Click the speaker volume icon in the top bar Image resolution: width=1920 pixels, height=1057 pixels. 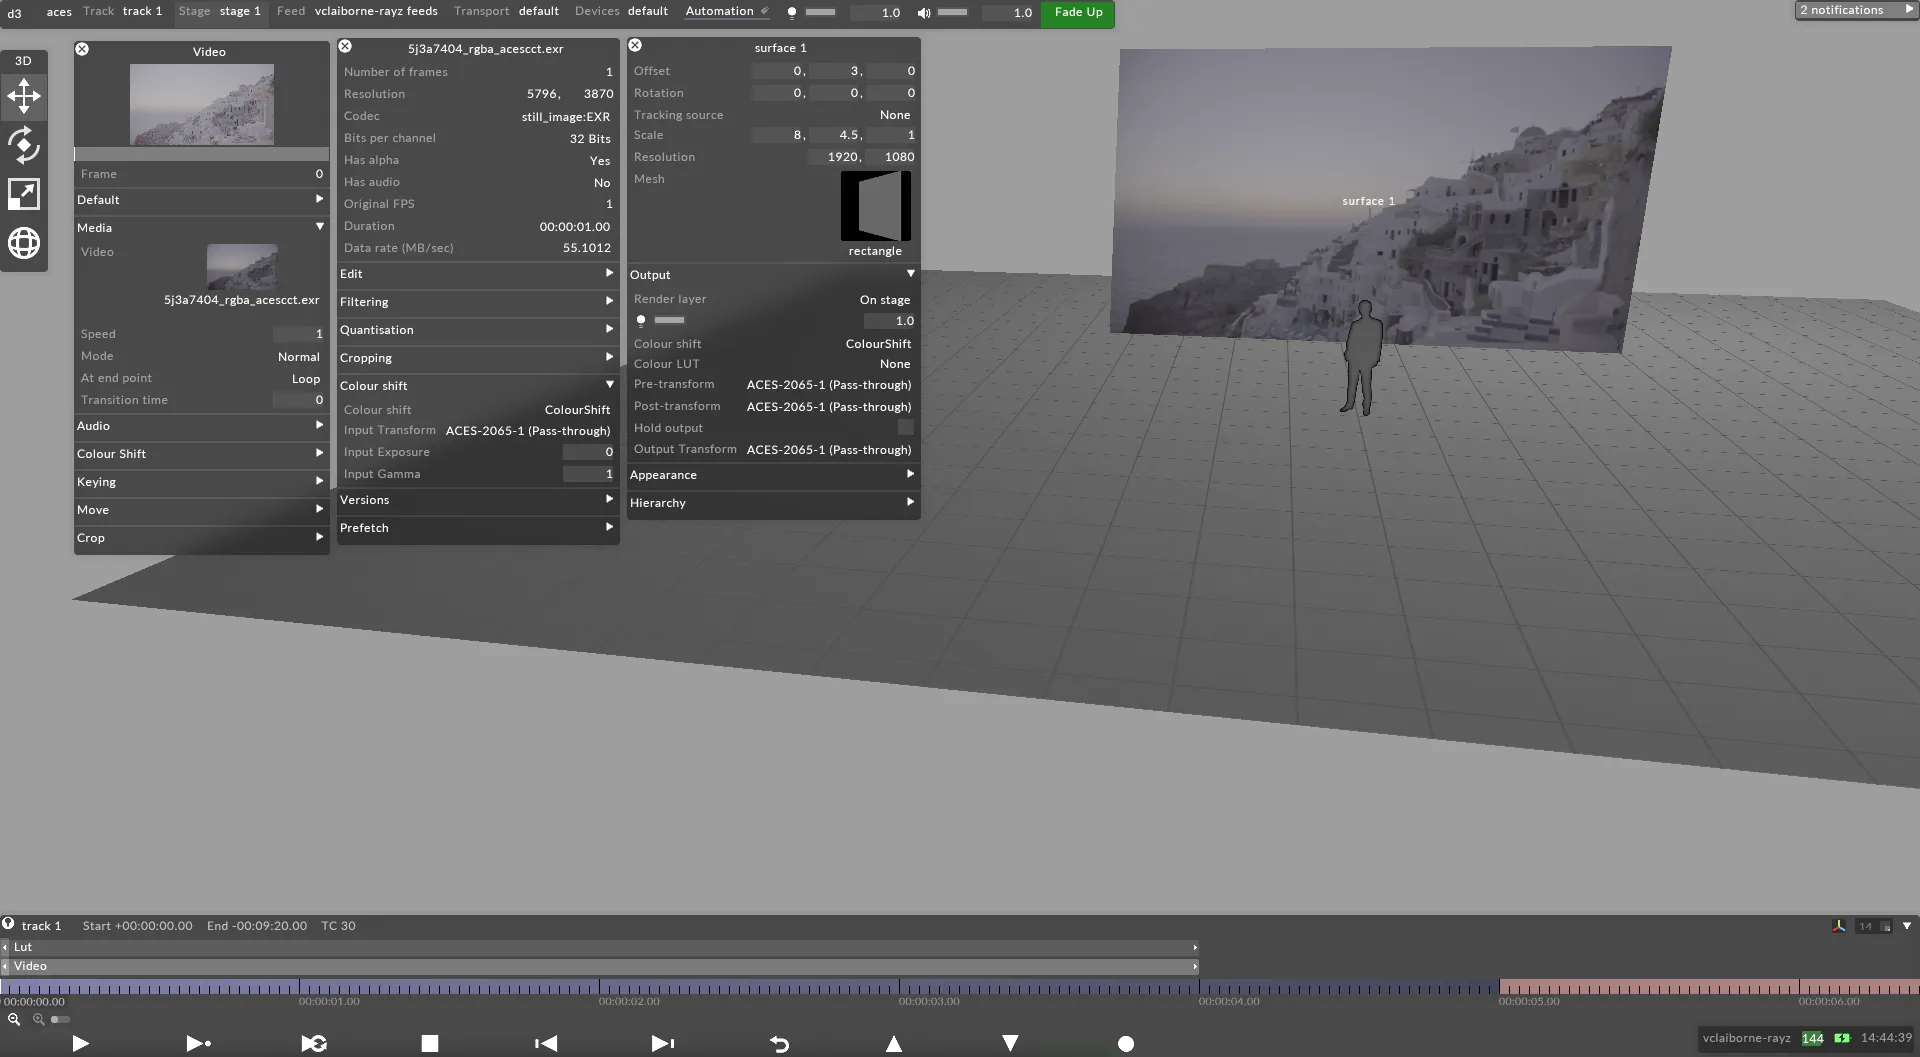click(924, 13)
